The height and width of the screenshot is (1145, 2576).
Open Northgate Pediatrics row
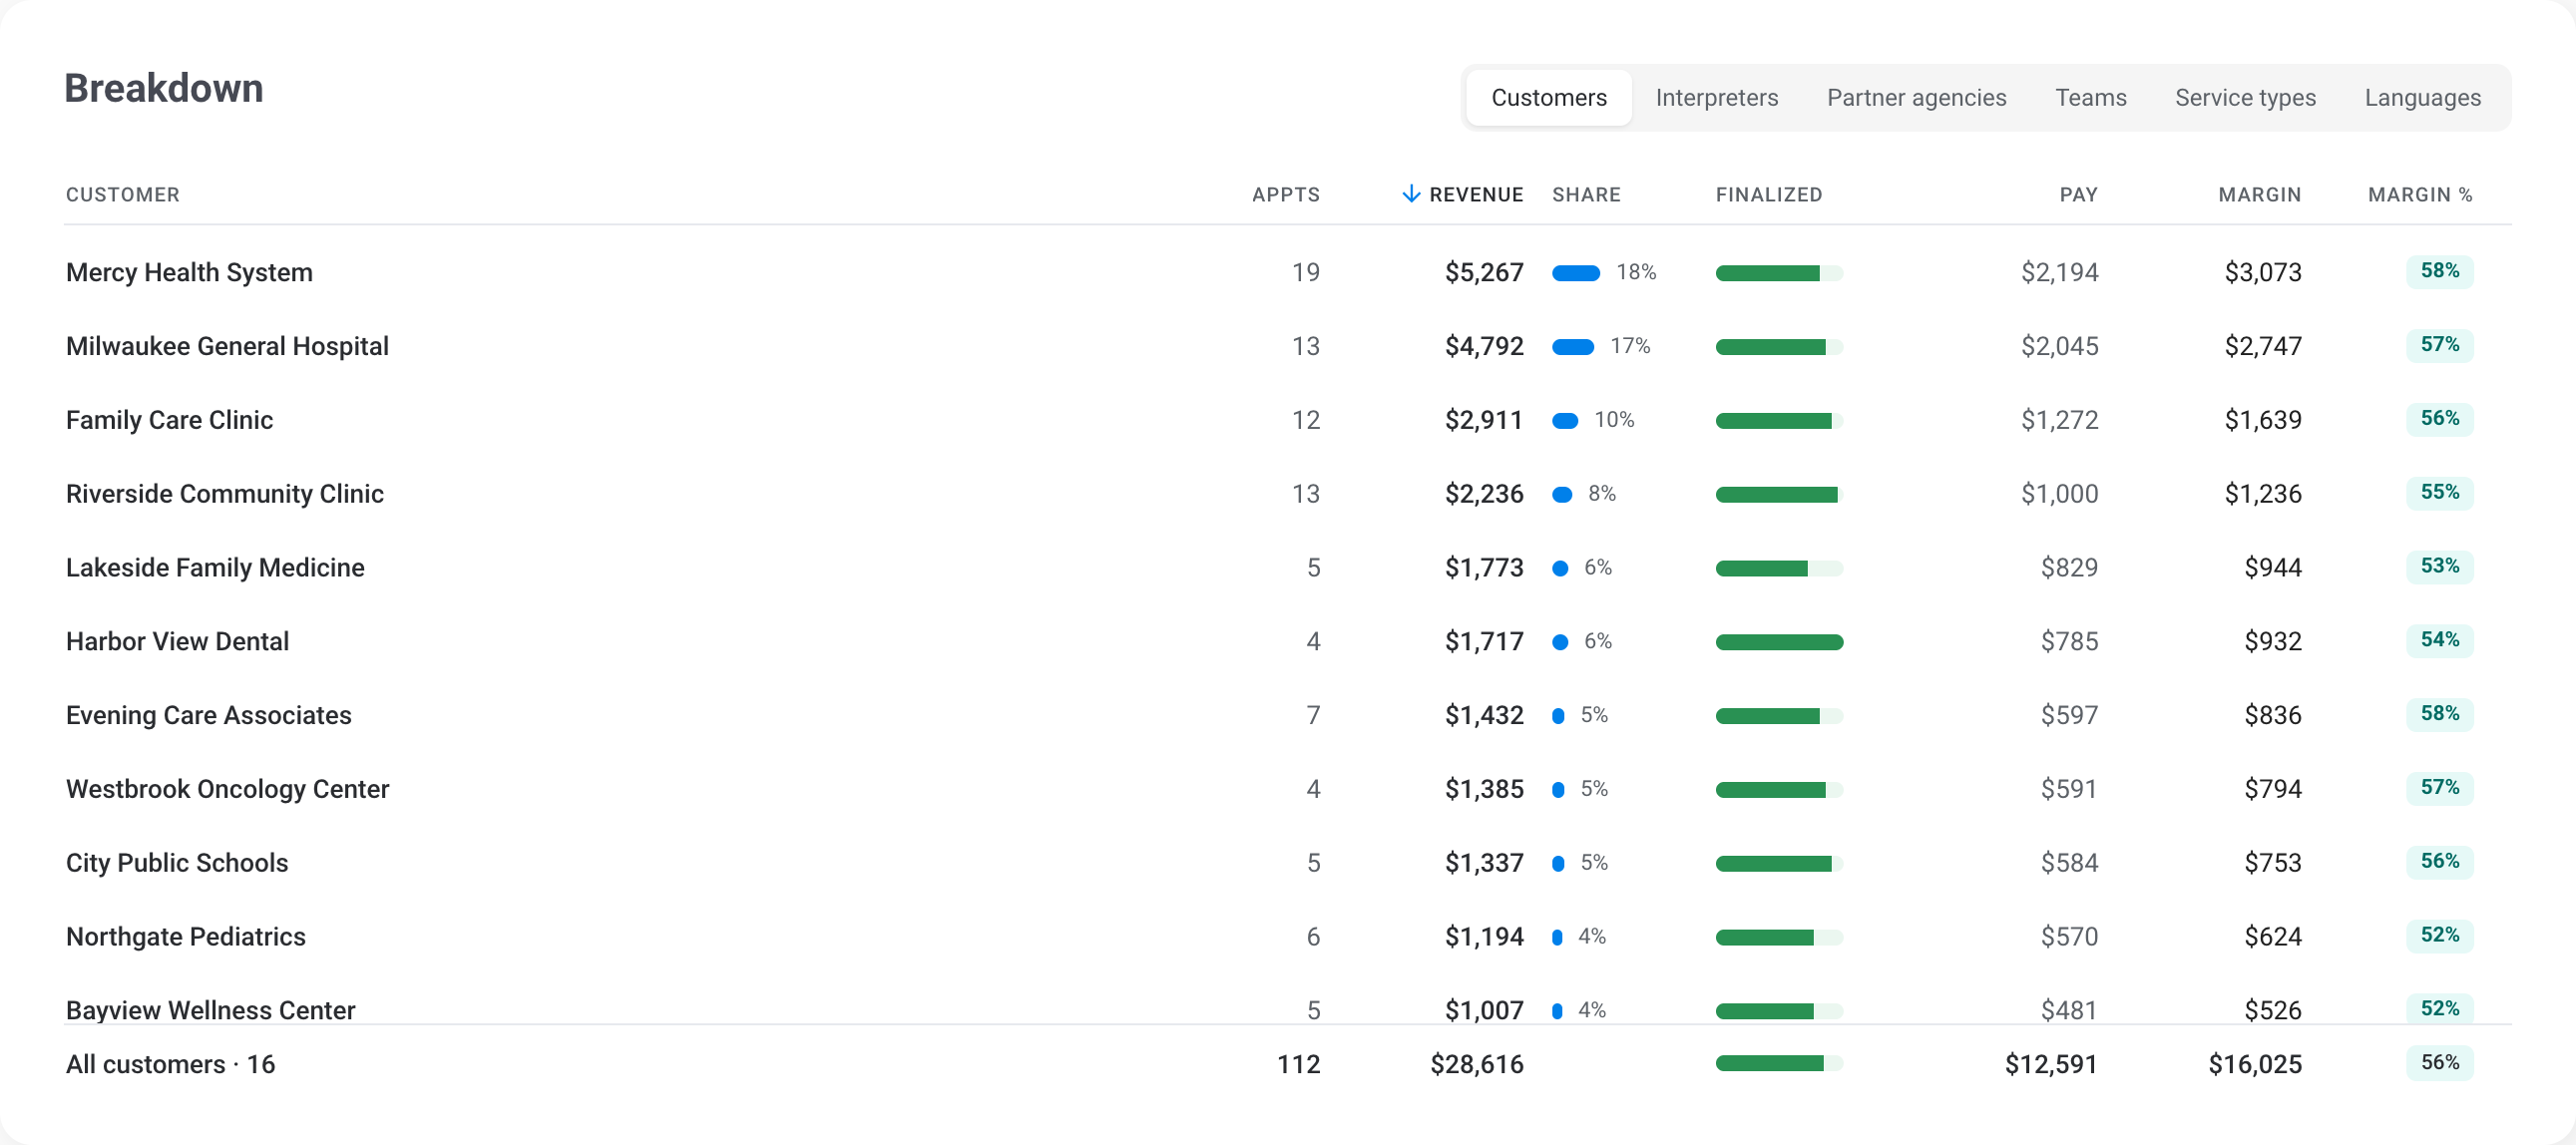pos(1288,937)
